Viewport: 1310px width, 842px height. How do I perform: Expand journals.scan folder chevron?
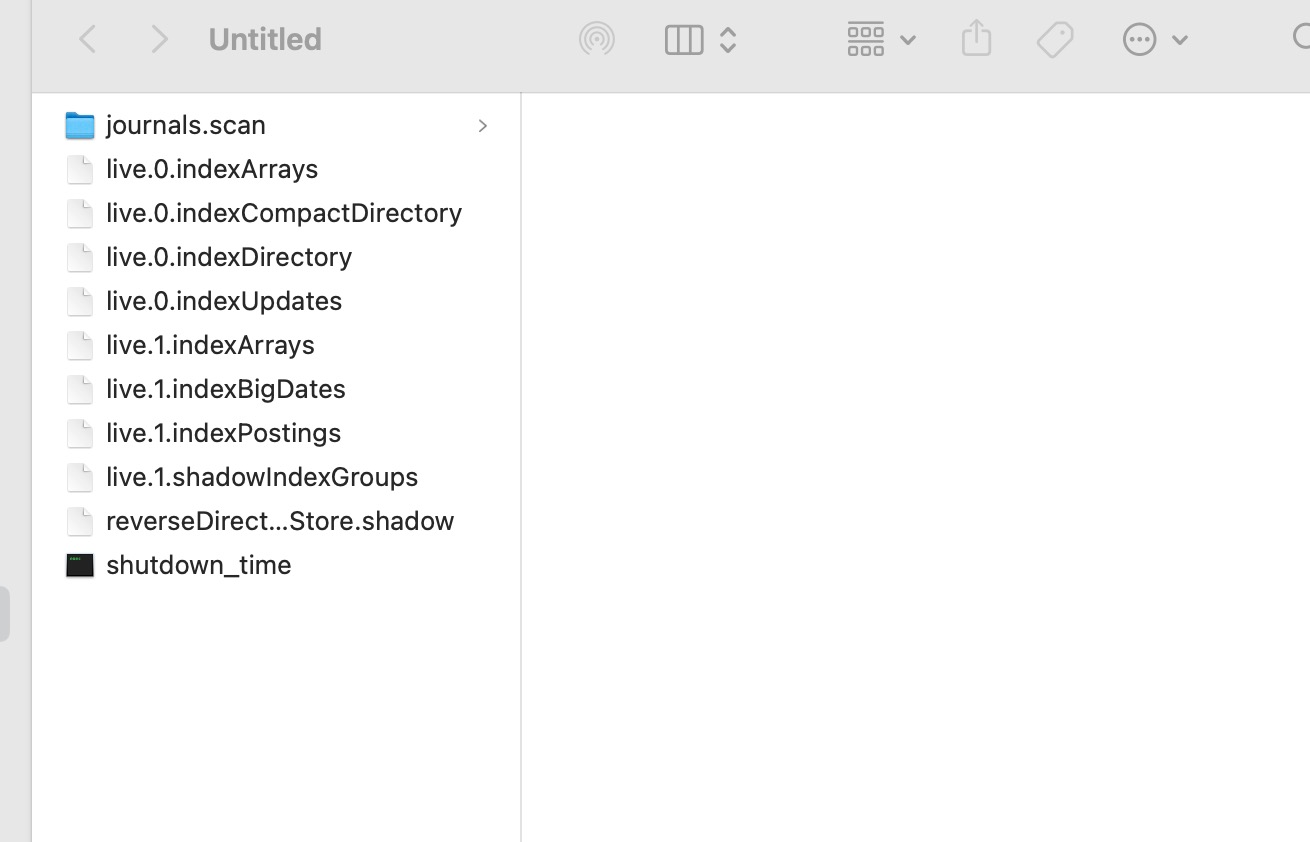(482, 126)
